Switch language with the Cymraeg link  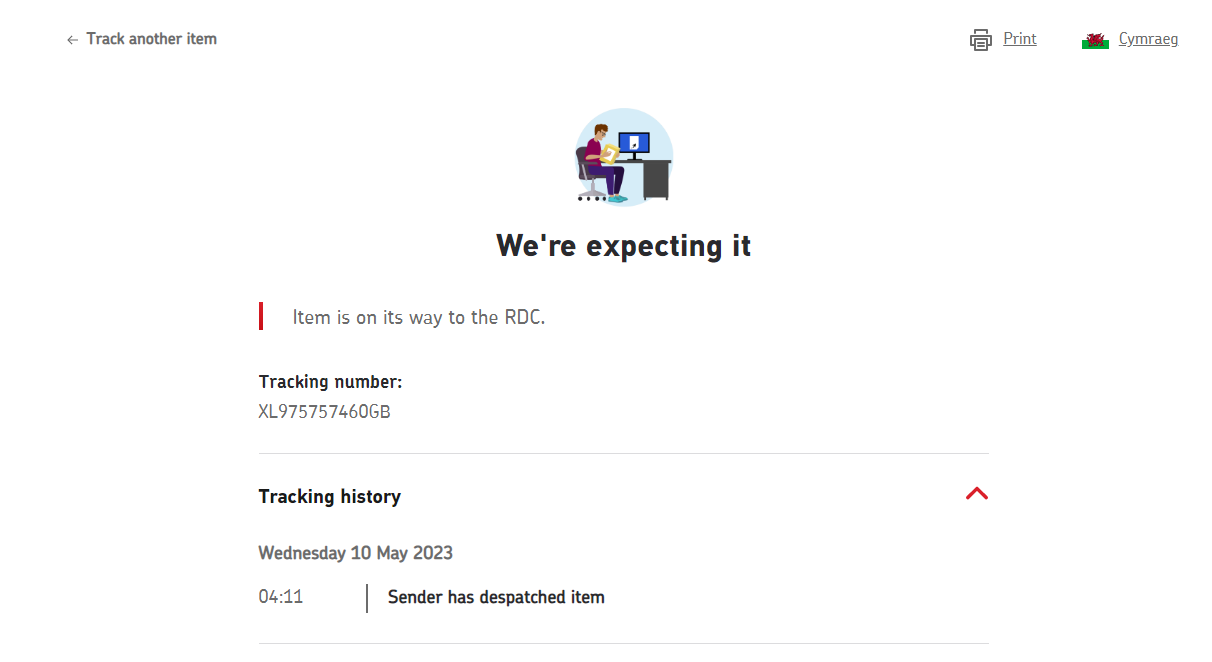(x=1148, y=39)
